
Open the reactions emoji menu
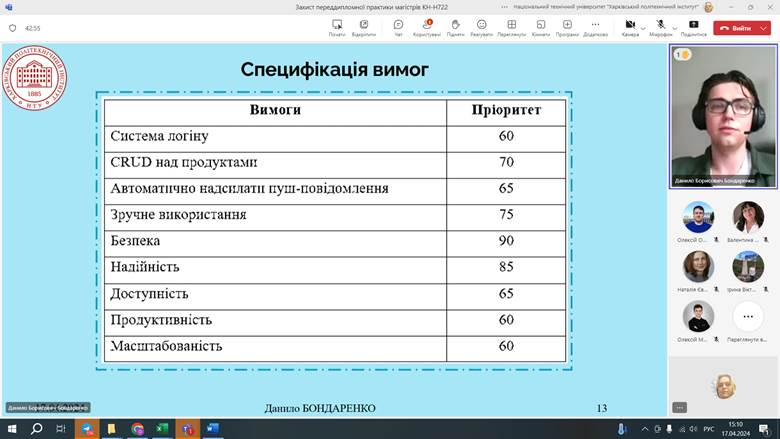pos(482,28)
